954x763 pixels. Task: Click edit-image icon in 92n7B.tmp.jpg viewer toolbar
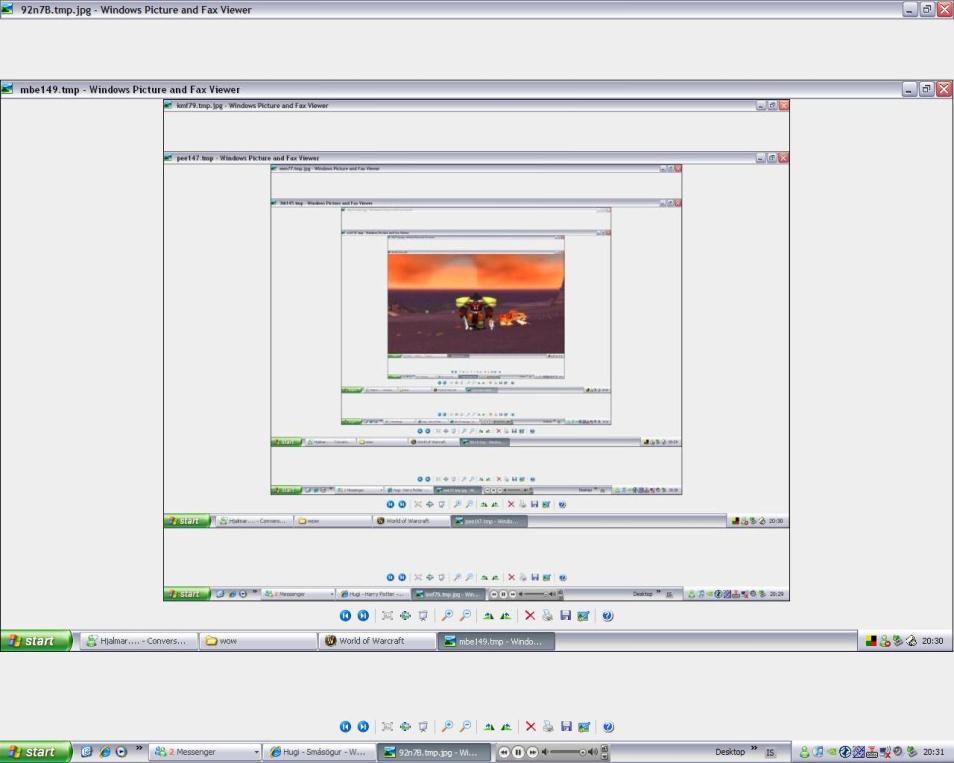(584, 726)
